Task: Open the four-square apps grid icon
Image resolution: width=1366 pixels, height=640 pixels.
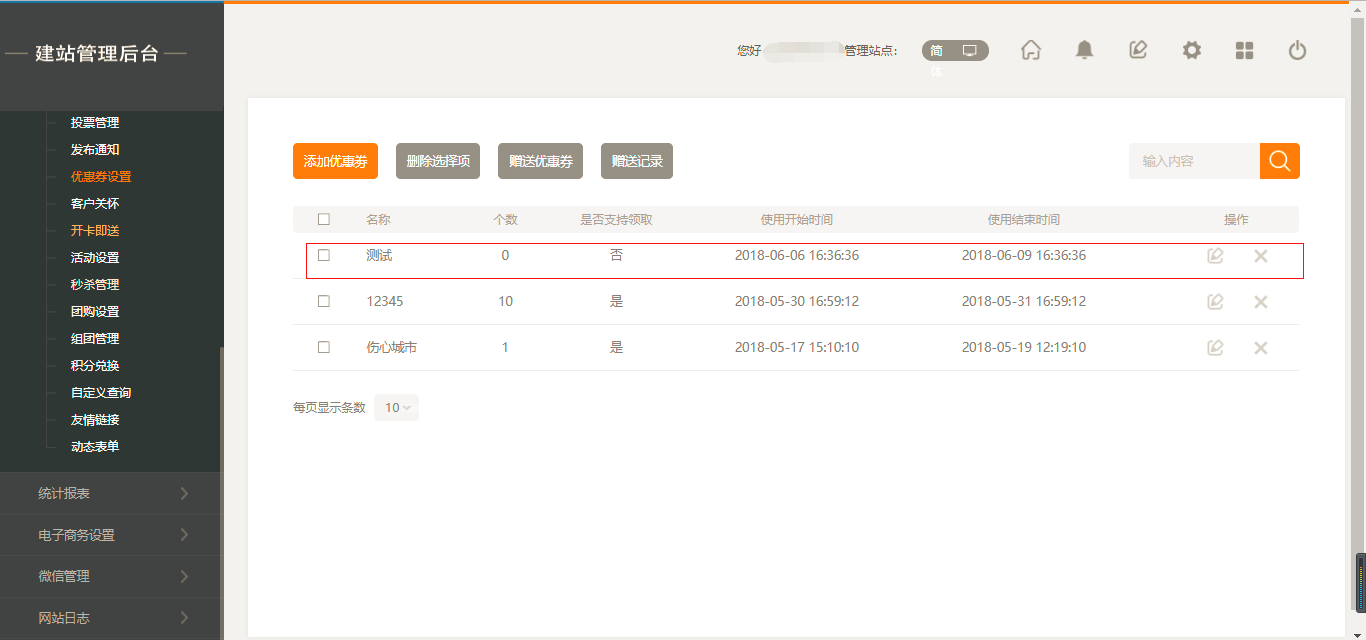Action: coord(1244,50)
